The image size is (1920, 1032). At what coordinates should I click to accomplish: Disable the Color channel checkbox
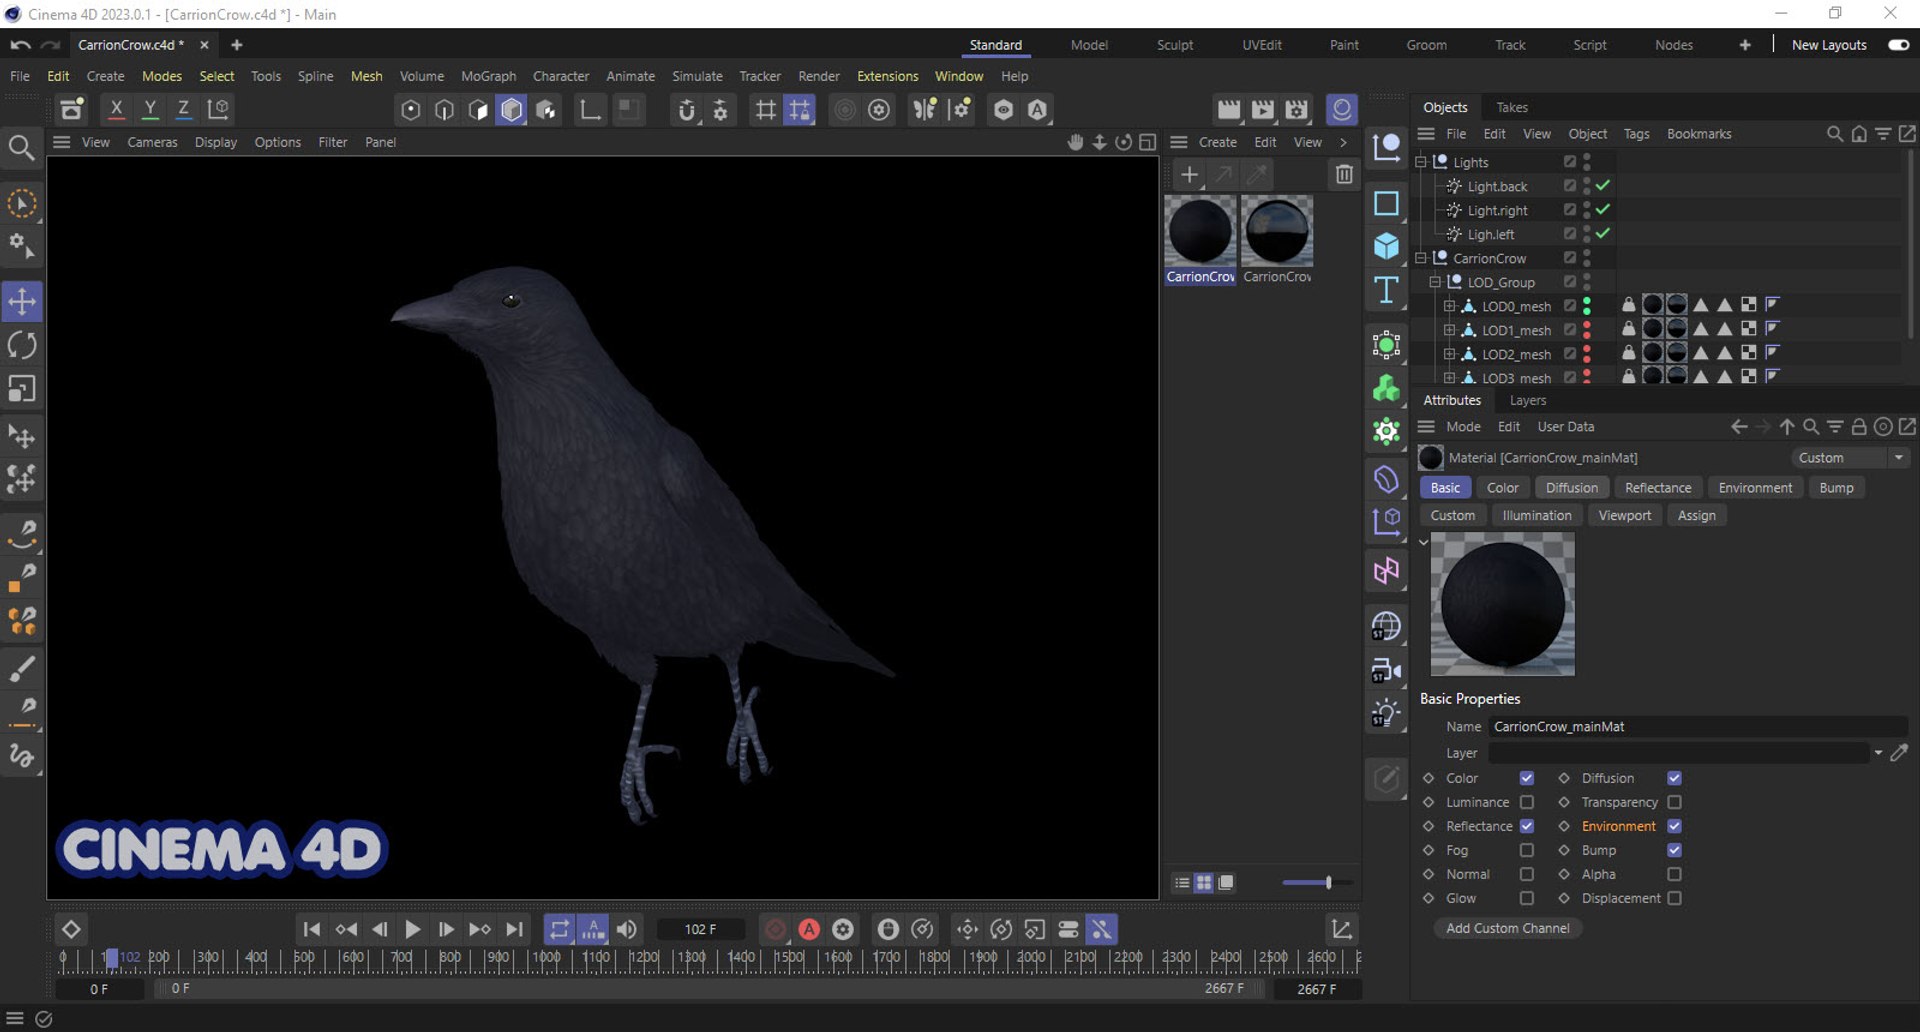(x=1526, y=778)
